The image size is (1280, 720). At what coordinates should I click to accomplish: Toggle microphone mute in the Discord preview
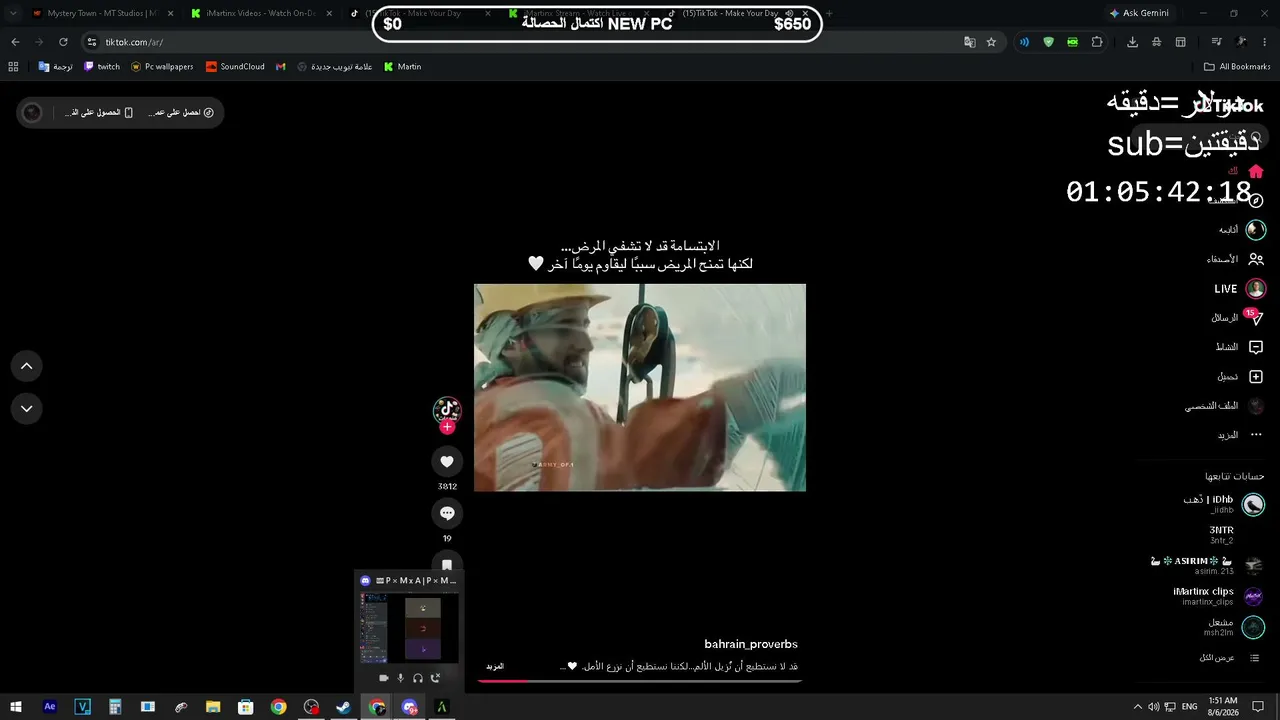point(400,678)
